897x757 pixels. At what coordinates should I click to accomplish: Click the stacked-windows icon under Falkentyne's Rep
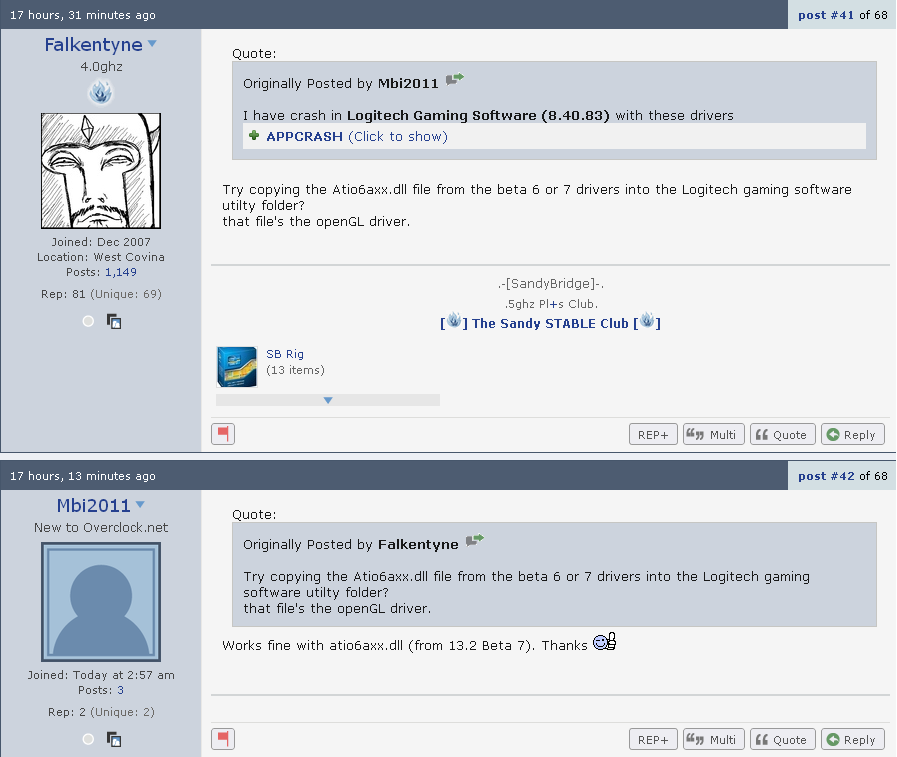(x=114, y=322)
